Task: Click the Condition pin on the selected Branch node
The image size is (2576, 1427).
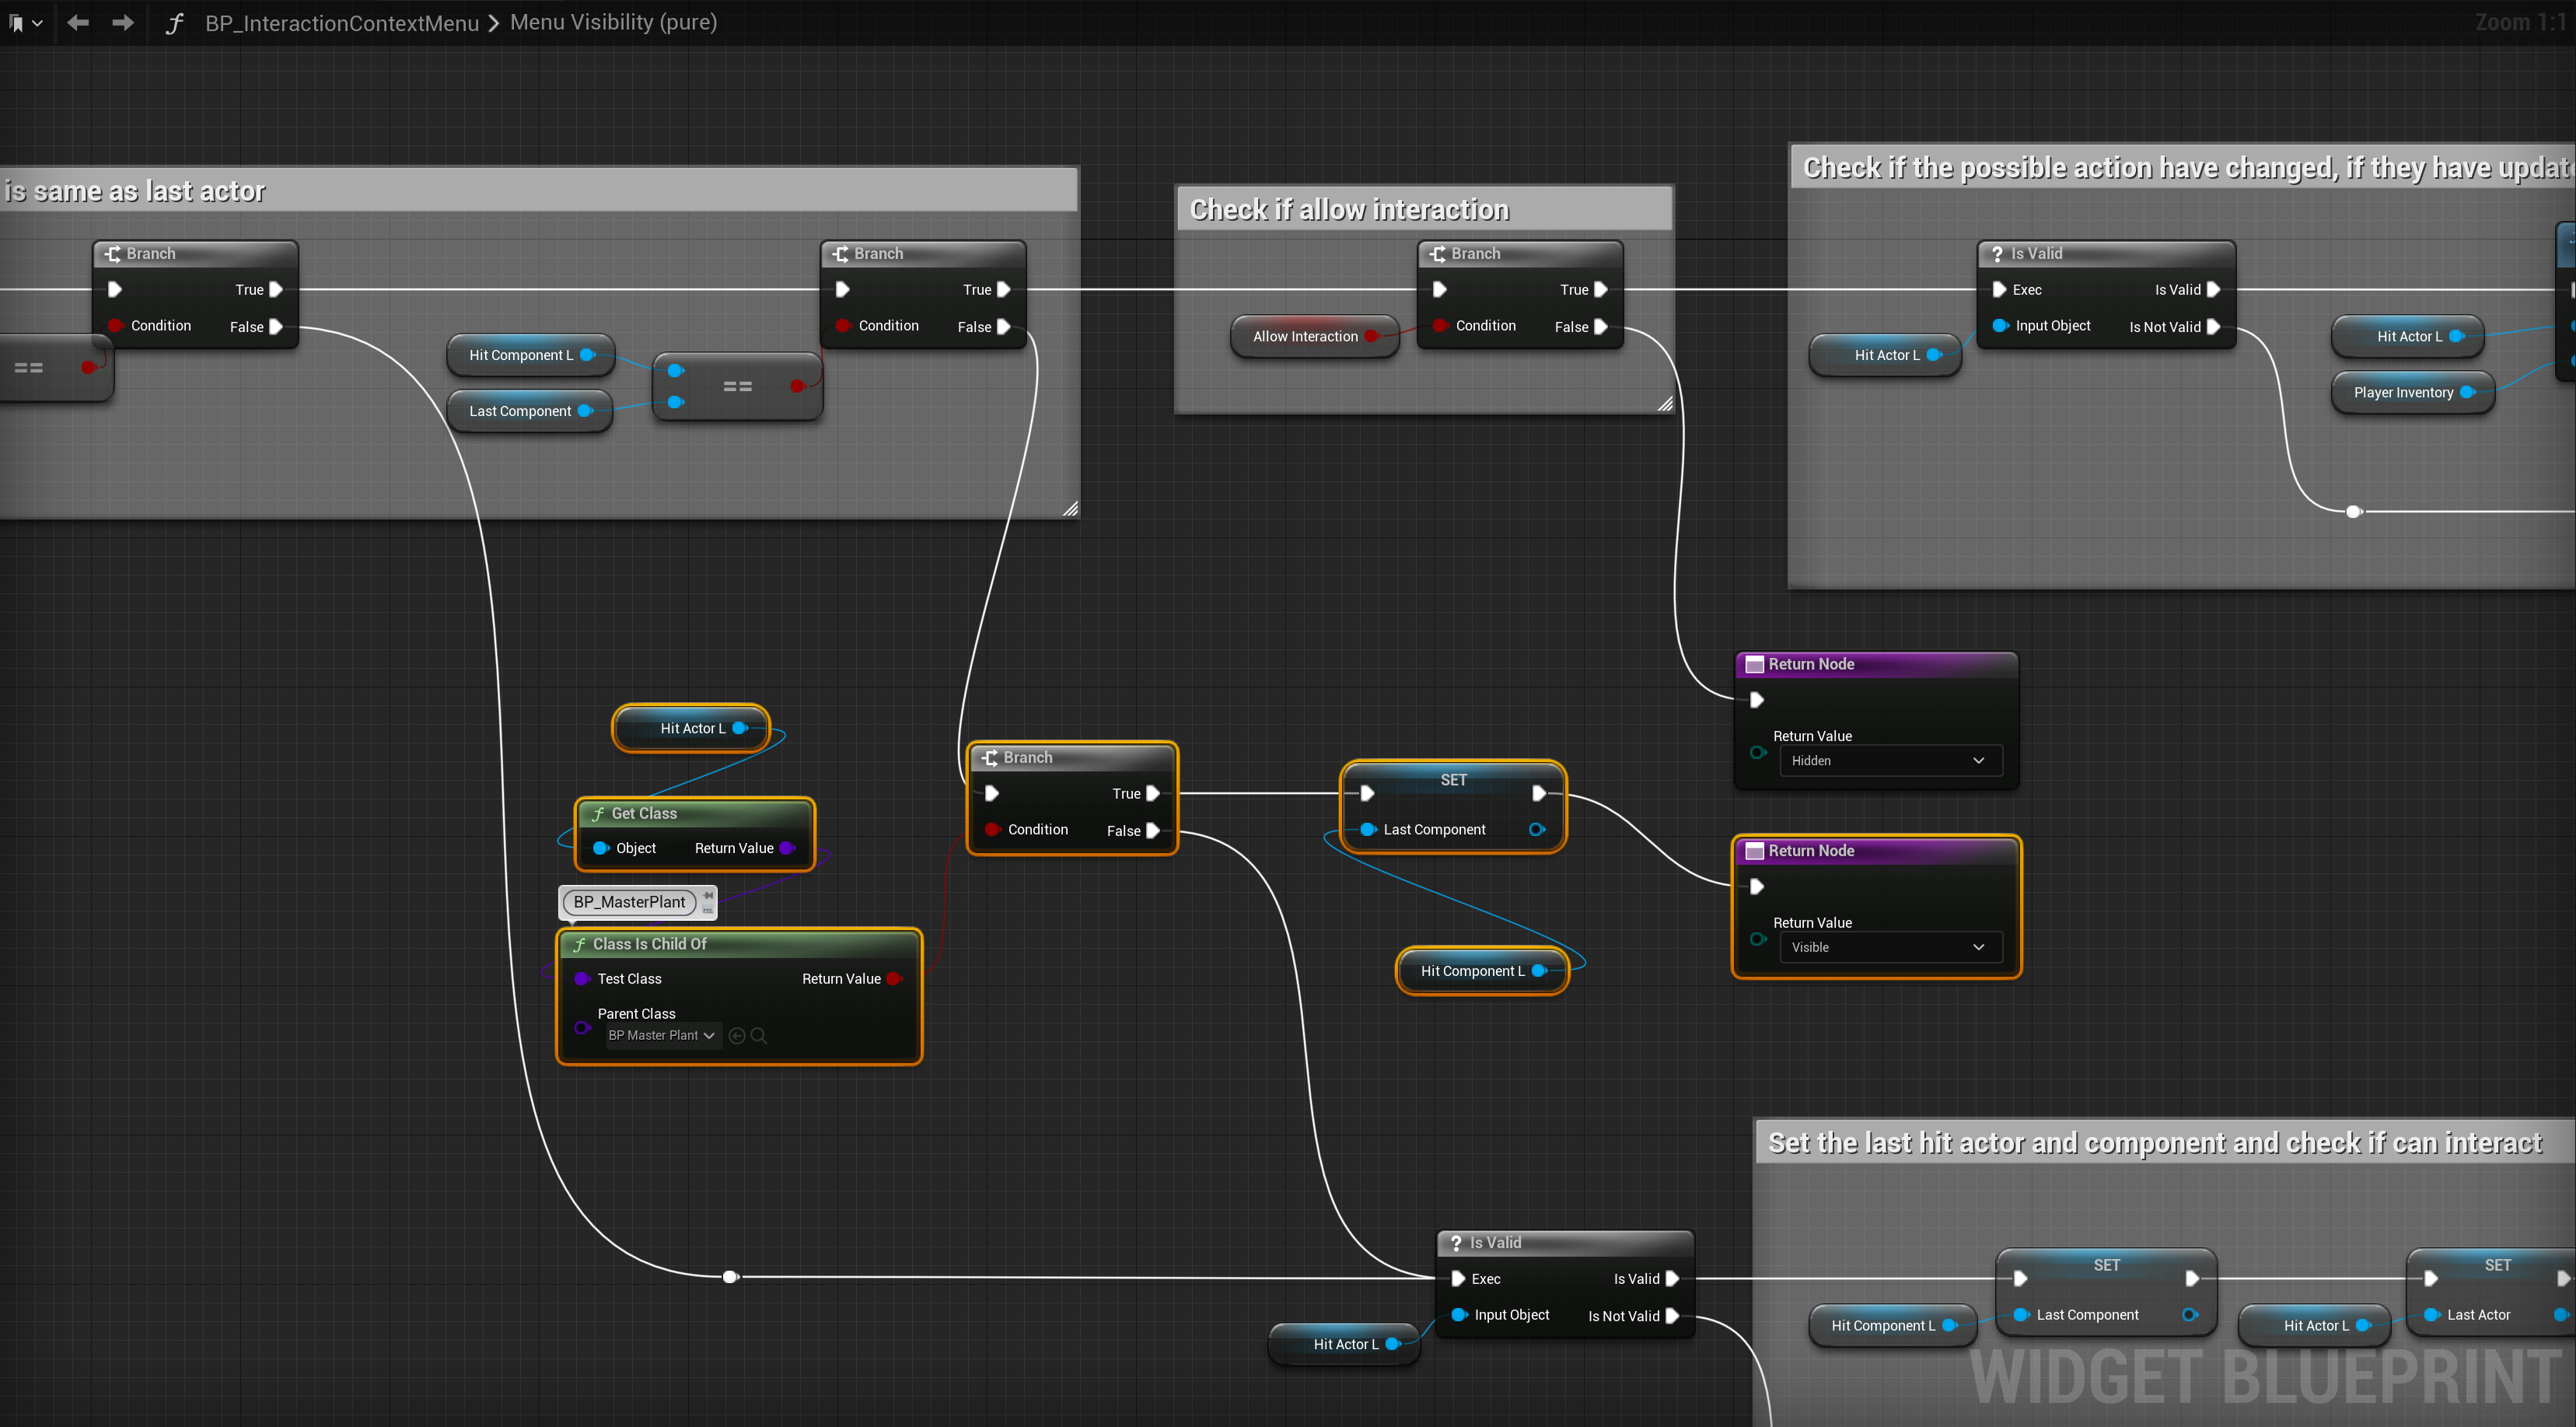Action: [x=992, y=830]
